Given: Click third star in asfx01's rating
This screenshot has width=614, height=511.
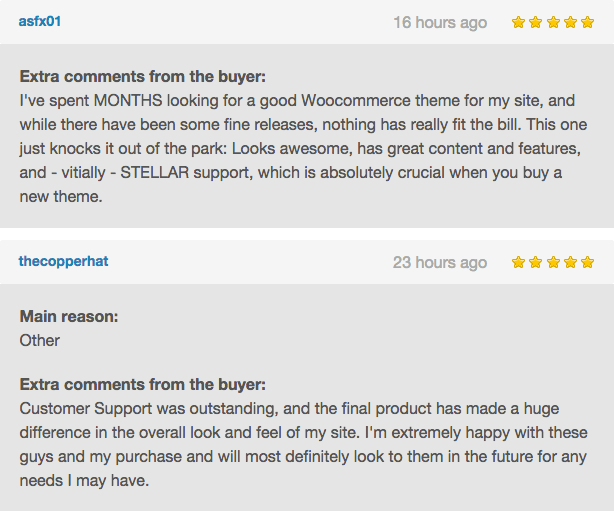Looking at the screenshot, I should pyautogui.click(x=553, y=22).
